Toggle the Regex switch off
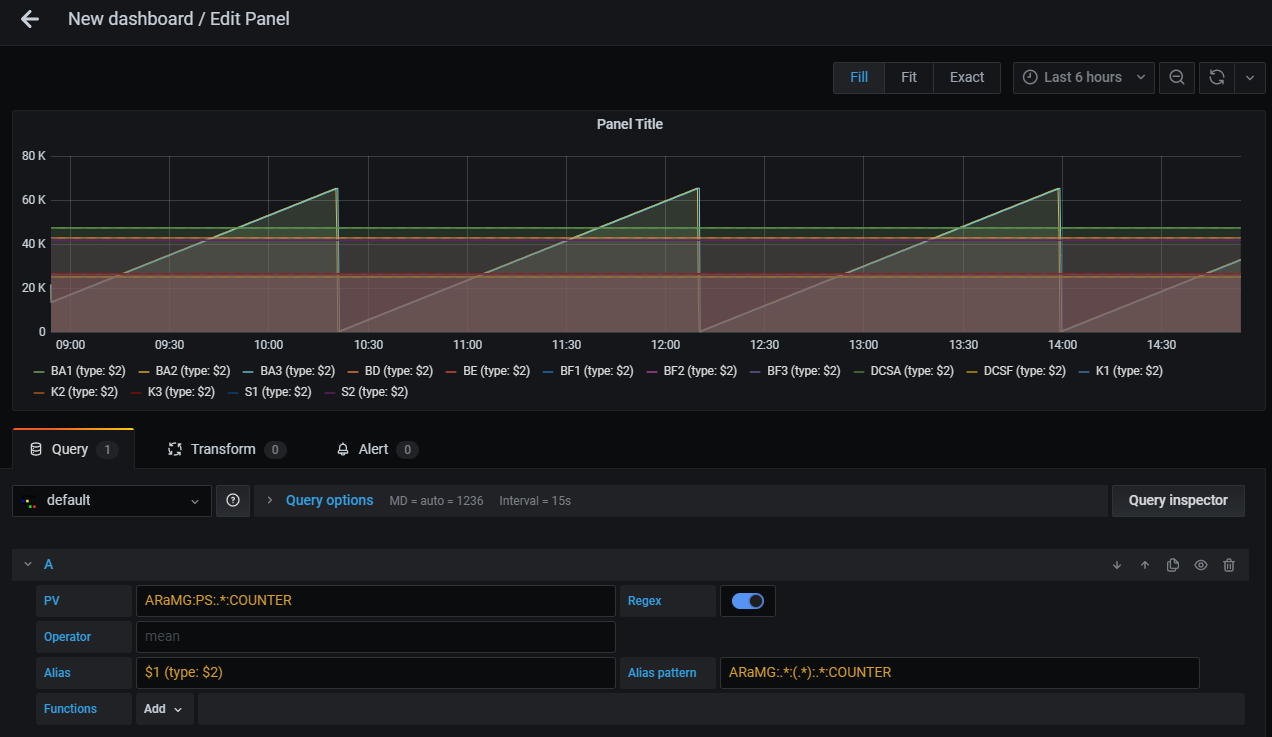 (x=747, y=601)
